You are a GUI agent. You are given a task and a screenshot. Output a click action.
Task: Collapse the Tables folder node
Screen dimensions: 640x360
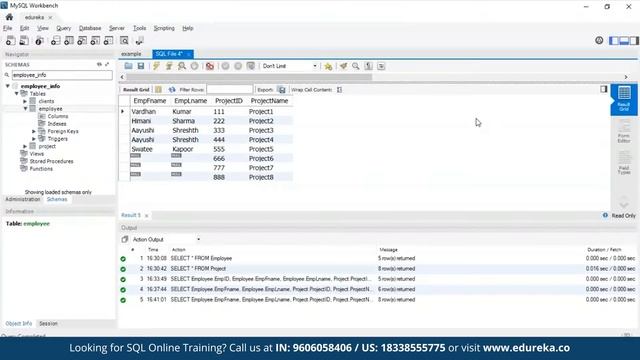(x=17, y=93)
